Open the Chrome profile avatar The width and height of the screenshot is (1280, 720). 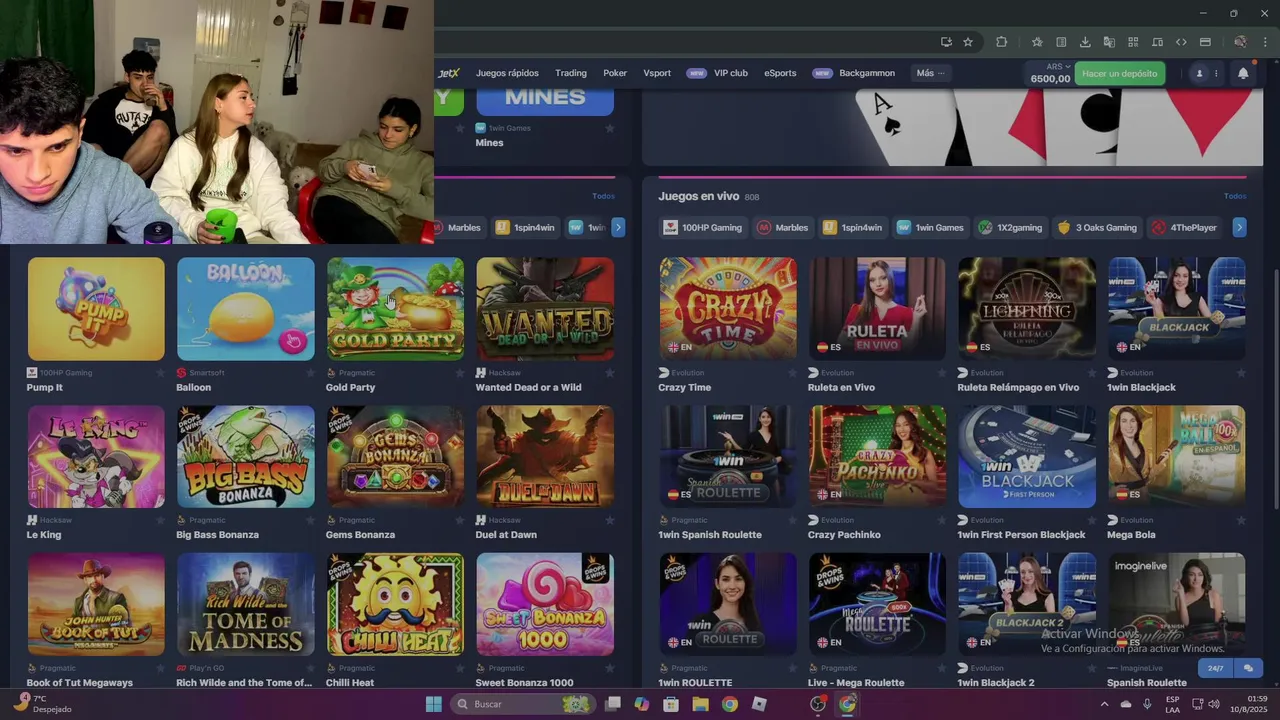[1240, 42]
